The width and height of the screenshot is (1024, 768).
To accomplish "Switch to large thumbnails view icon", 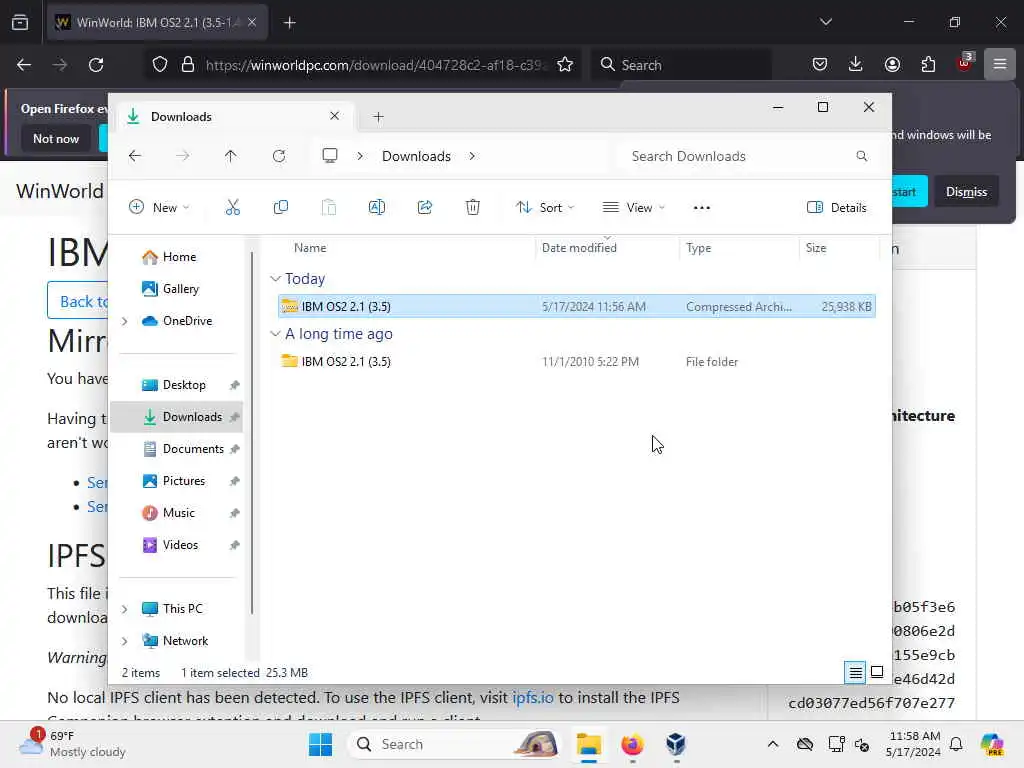I will (x=877, y=672).
